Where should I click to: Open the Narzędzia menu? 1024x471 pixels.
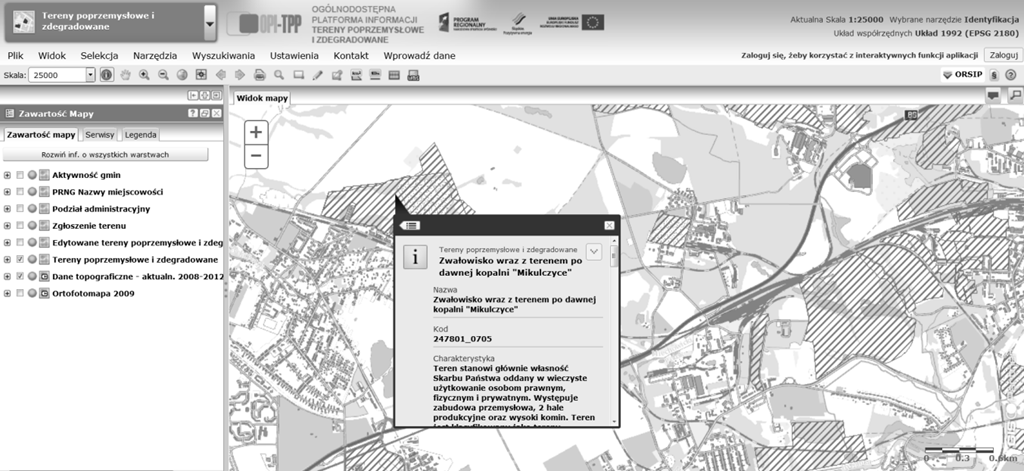(x=155, y=56)
